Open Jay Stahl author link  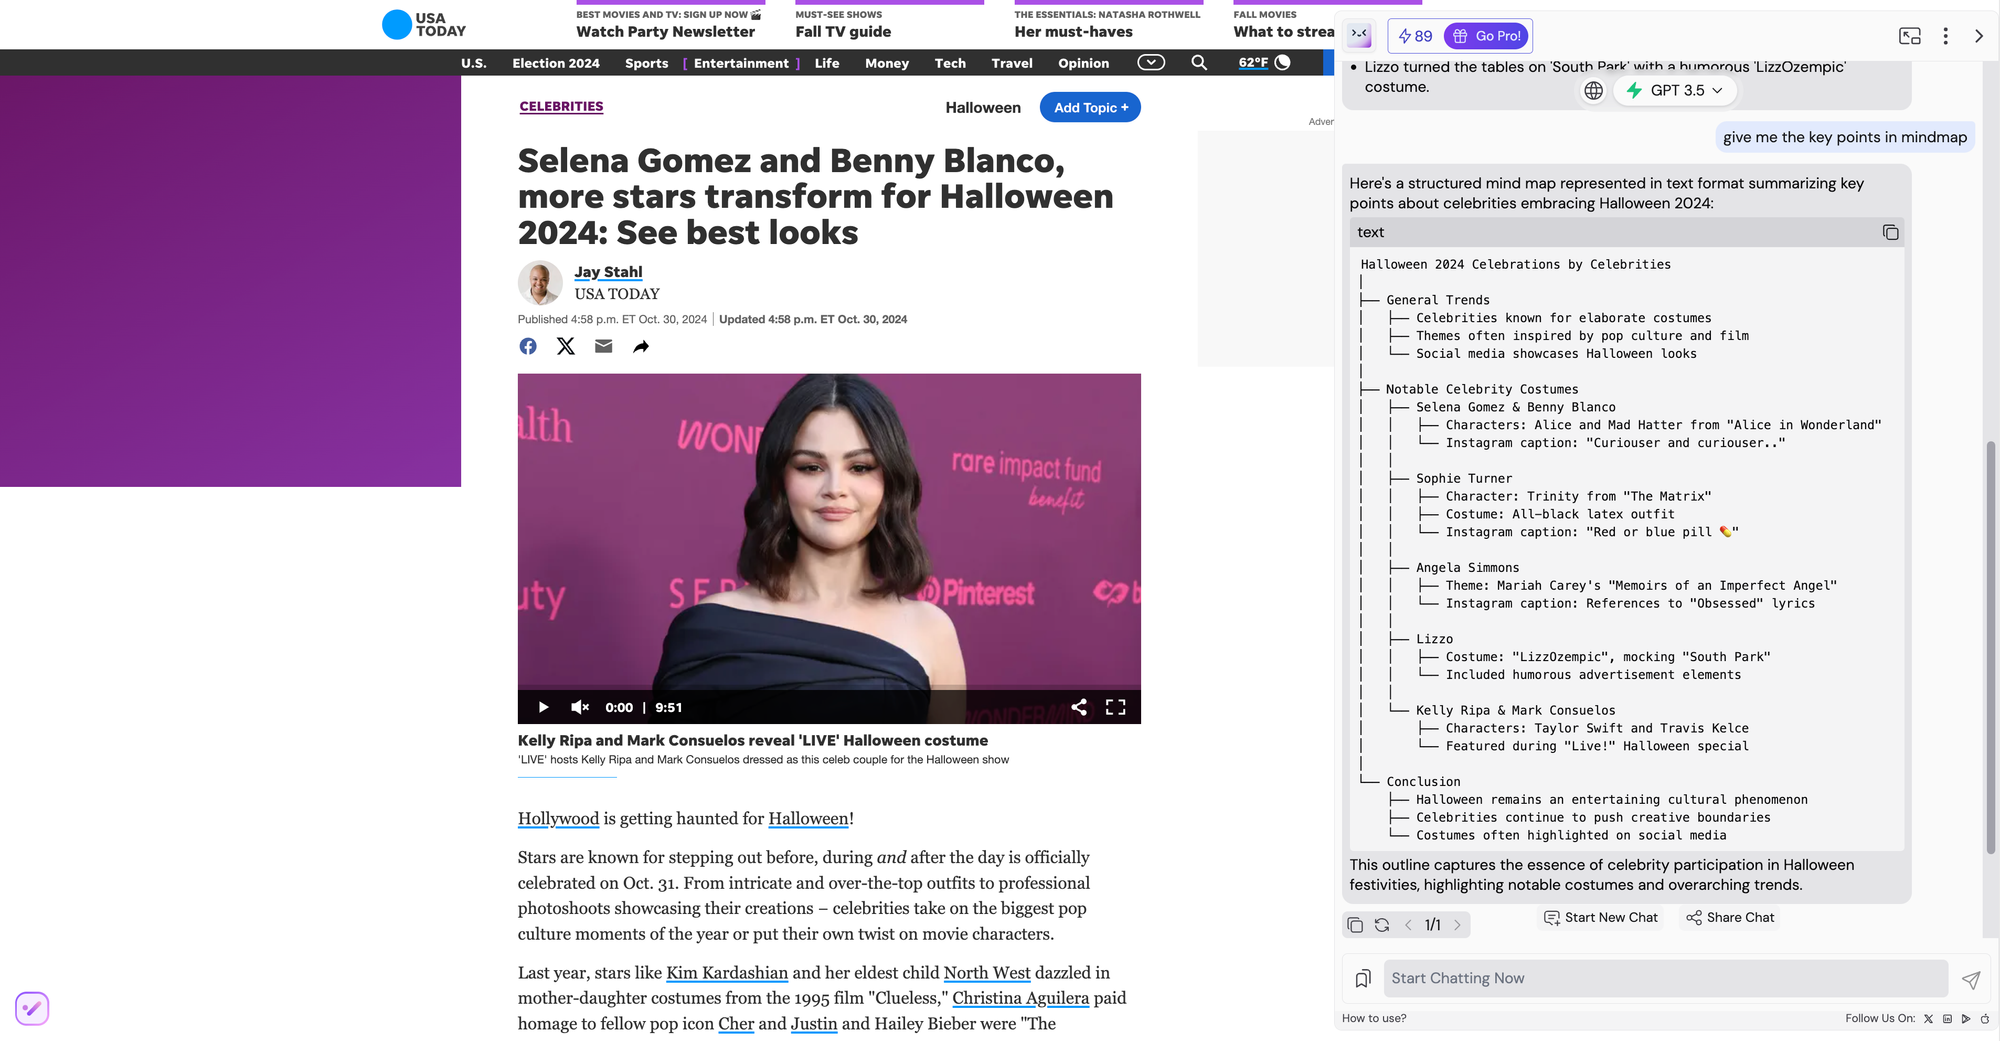pos(608,272)
